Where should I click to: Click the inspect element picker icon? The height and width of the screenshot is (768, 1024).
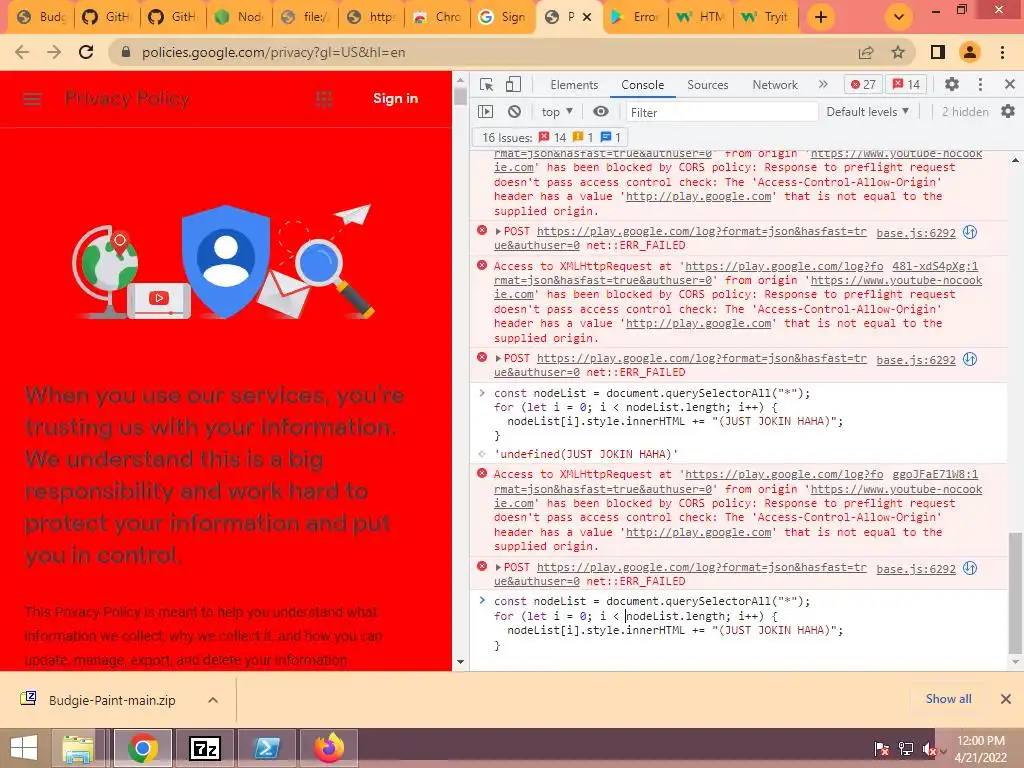point(486,84)
